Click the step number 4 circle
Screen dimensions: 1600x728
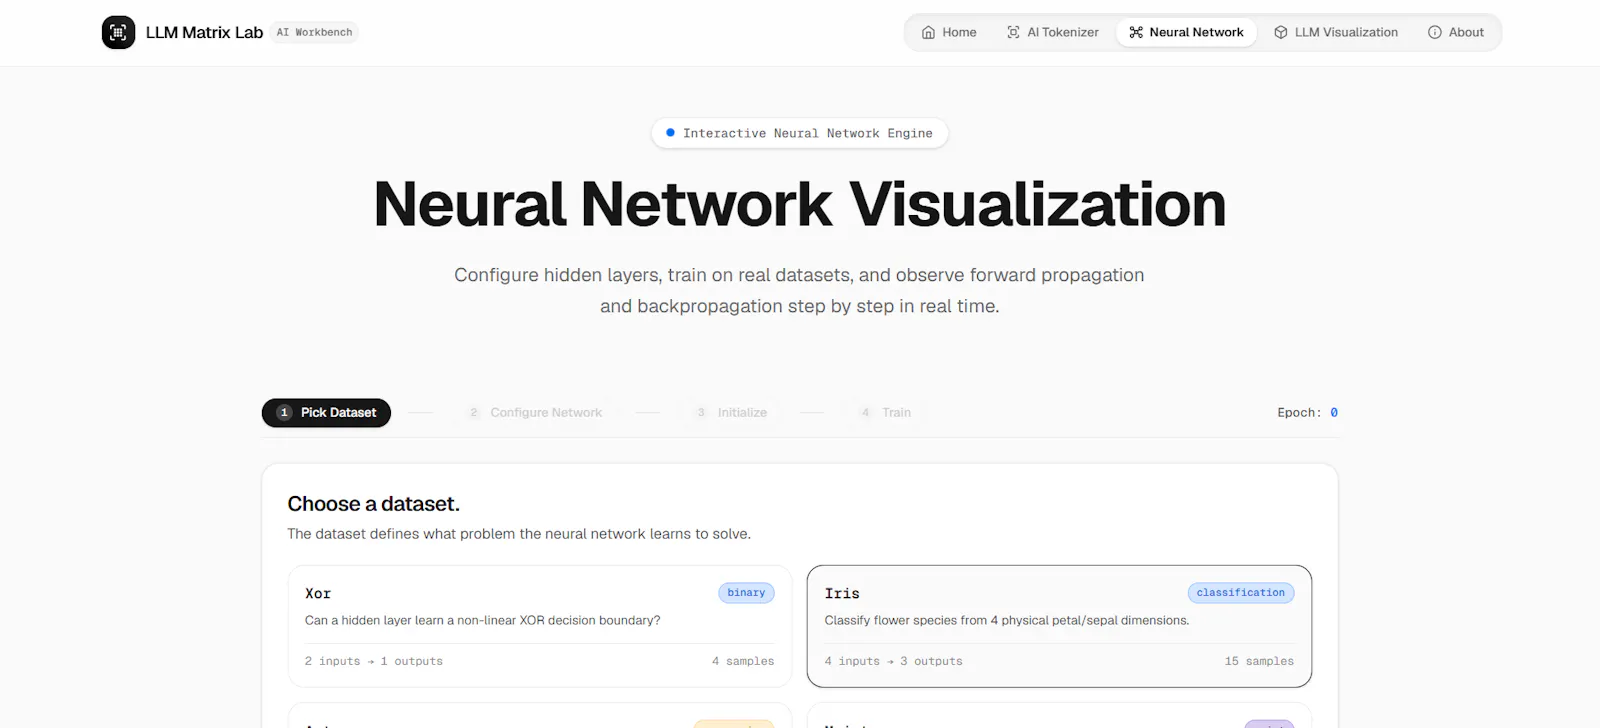(x=865, y=412)
